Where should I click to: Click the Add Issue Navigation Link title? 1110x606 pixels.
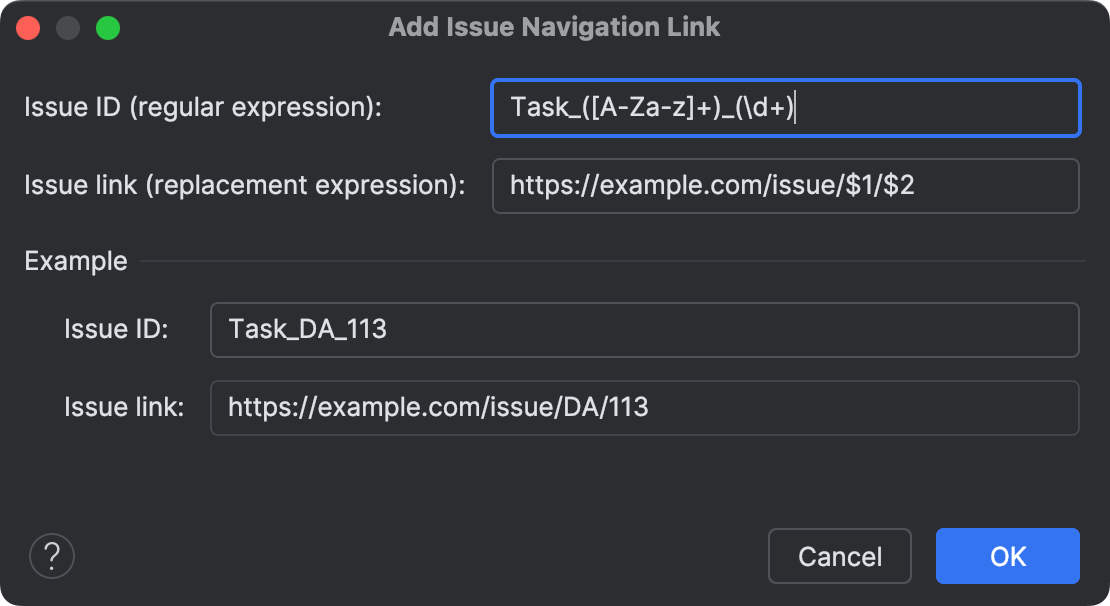[x=555, y=27]
